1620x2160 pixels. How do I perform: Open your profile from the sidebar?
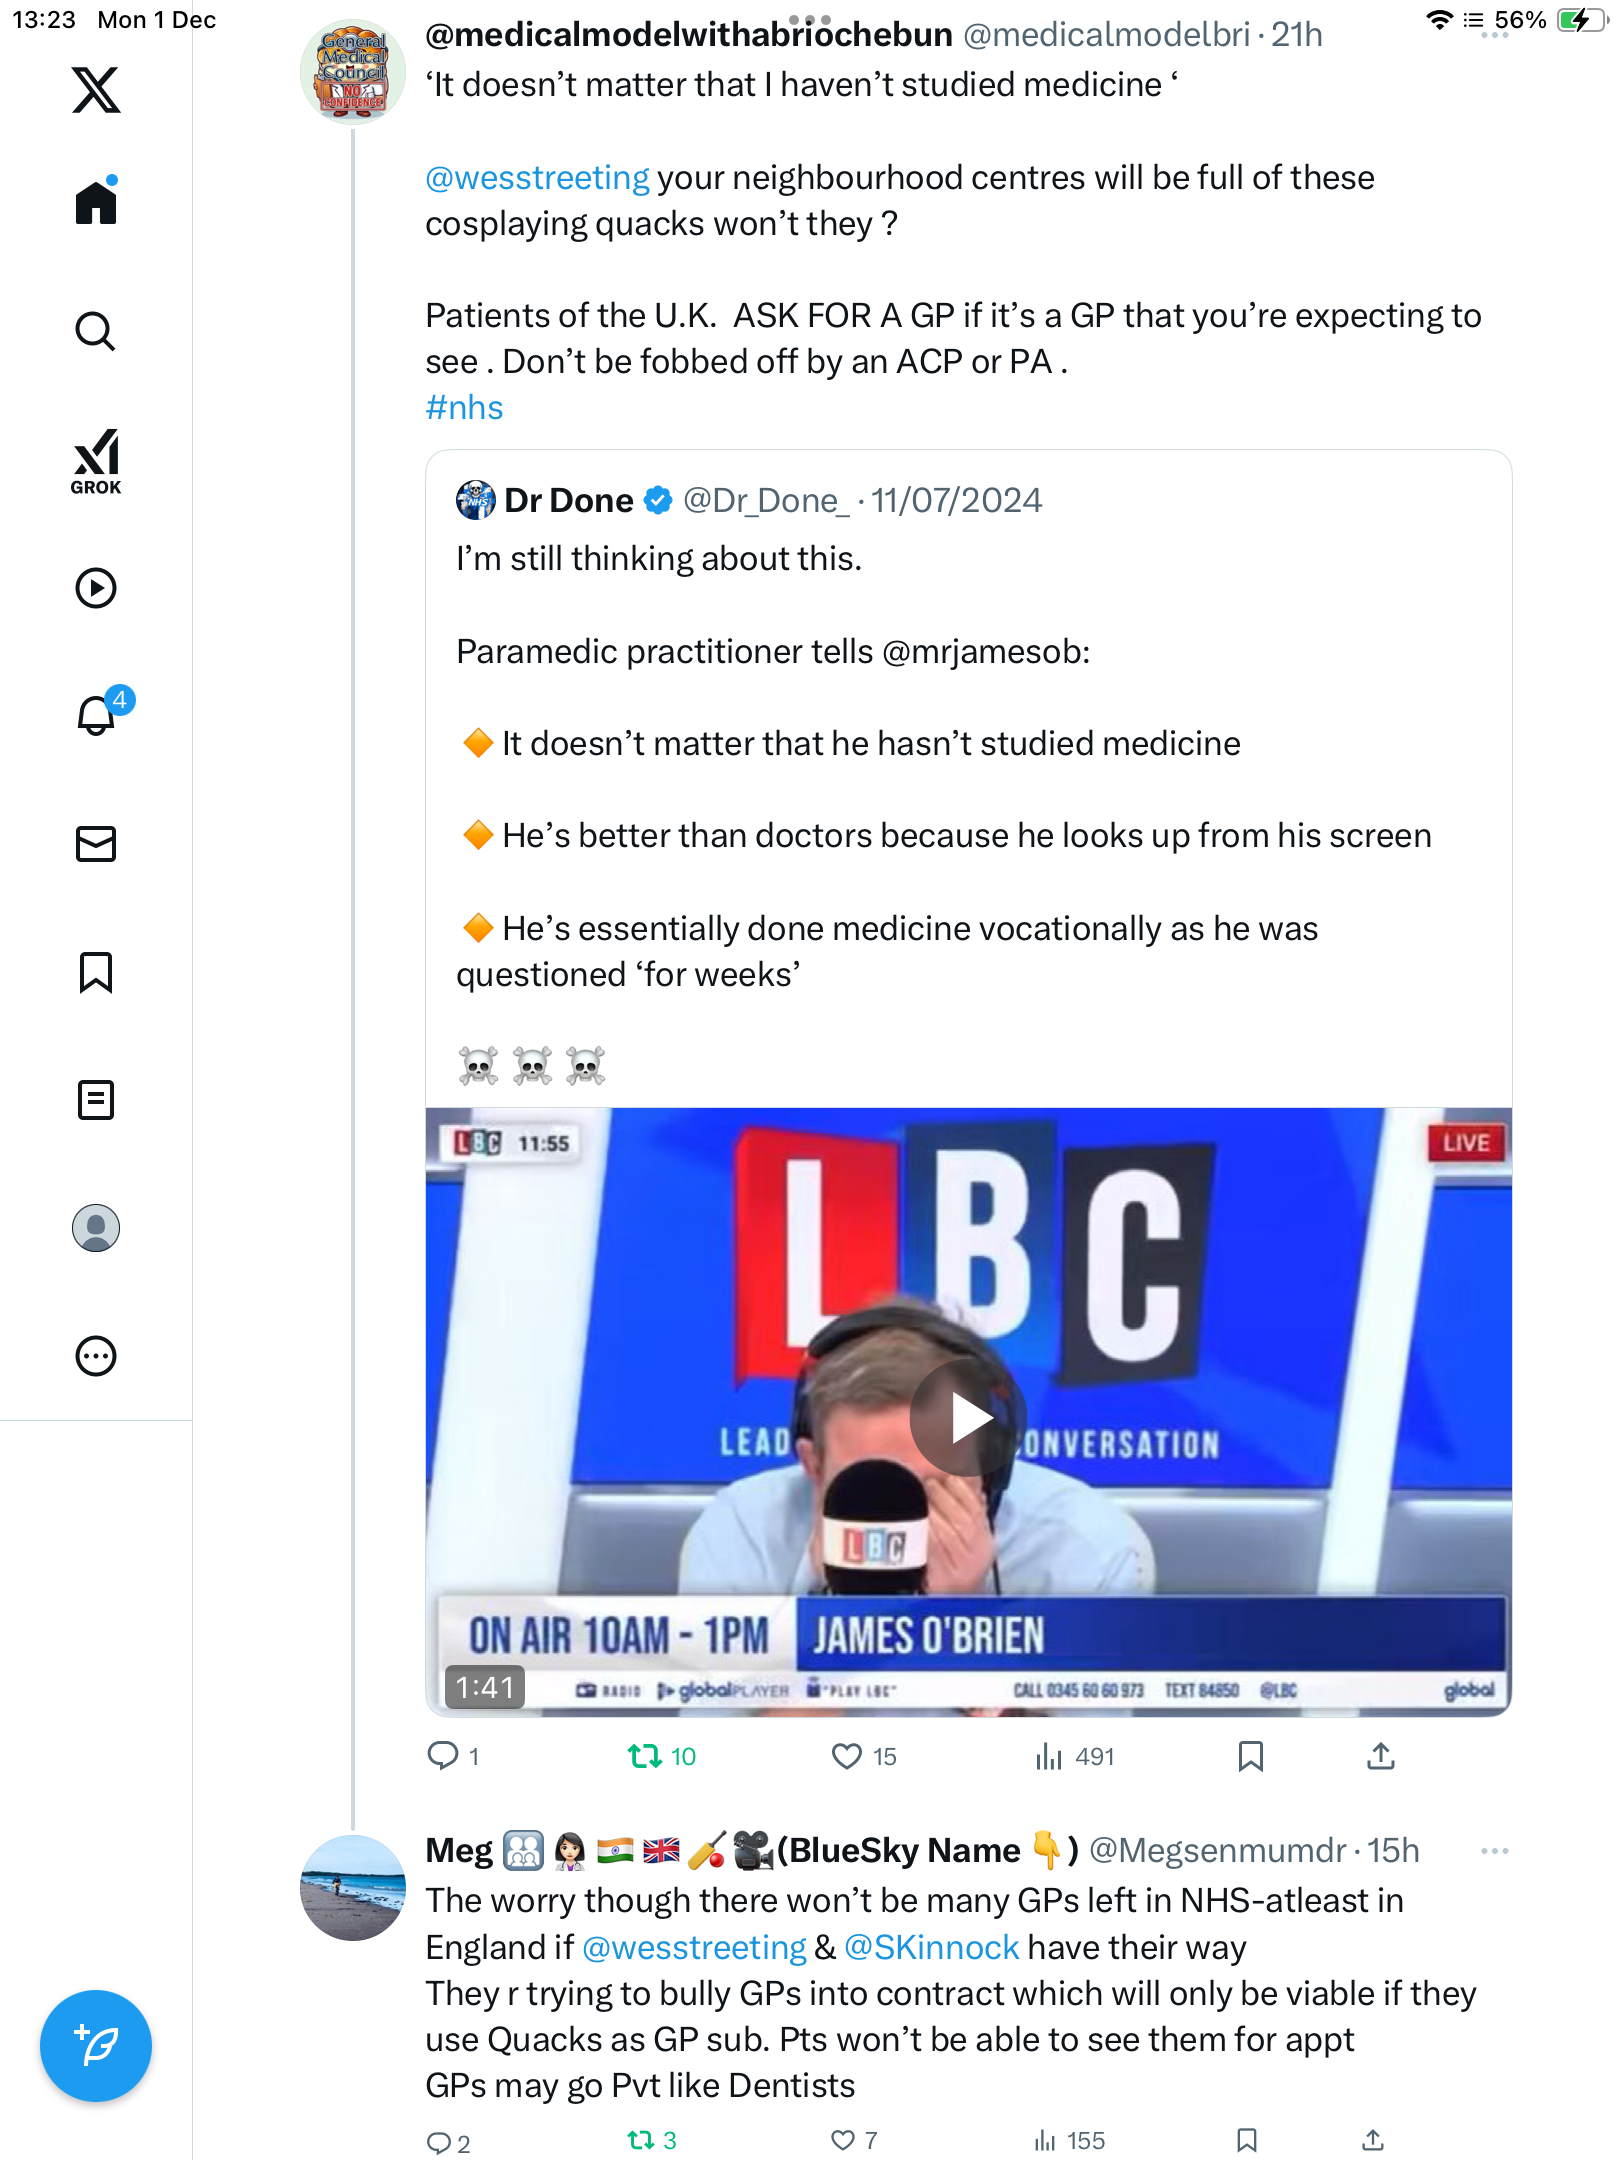click(x=96, y=1228)
